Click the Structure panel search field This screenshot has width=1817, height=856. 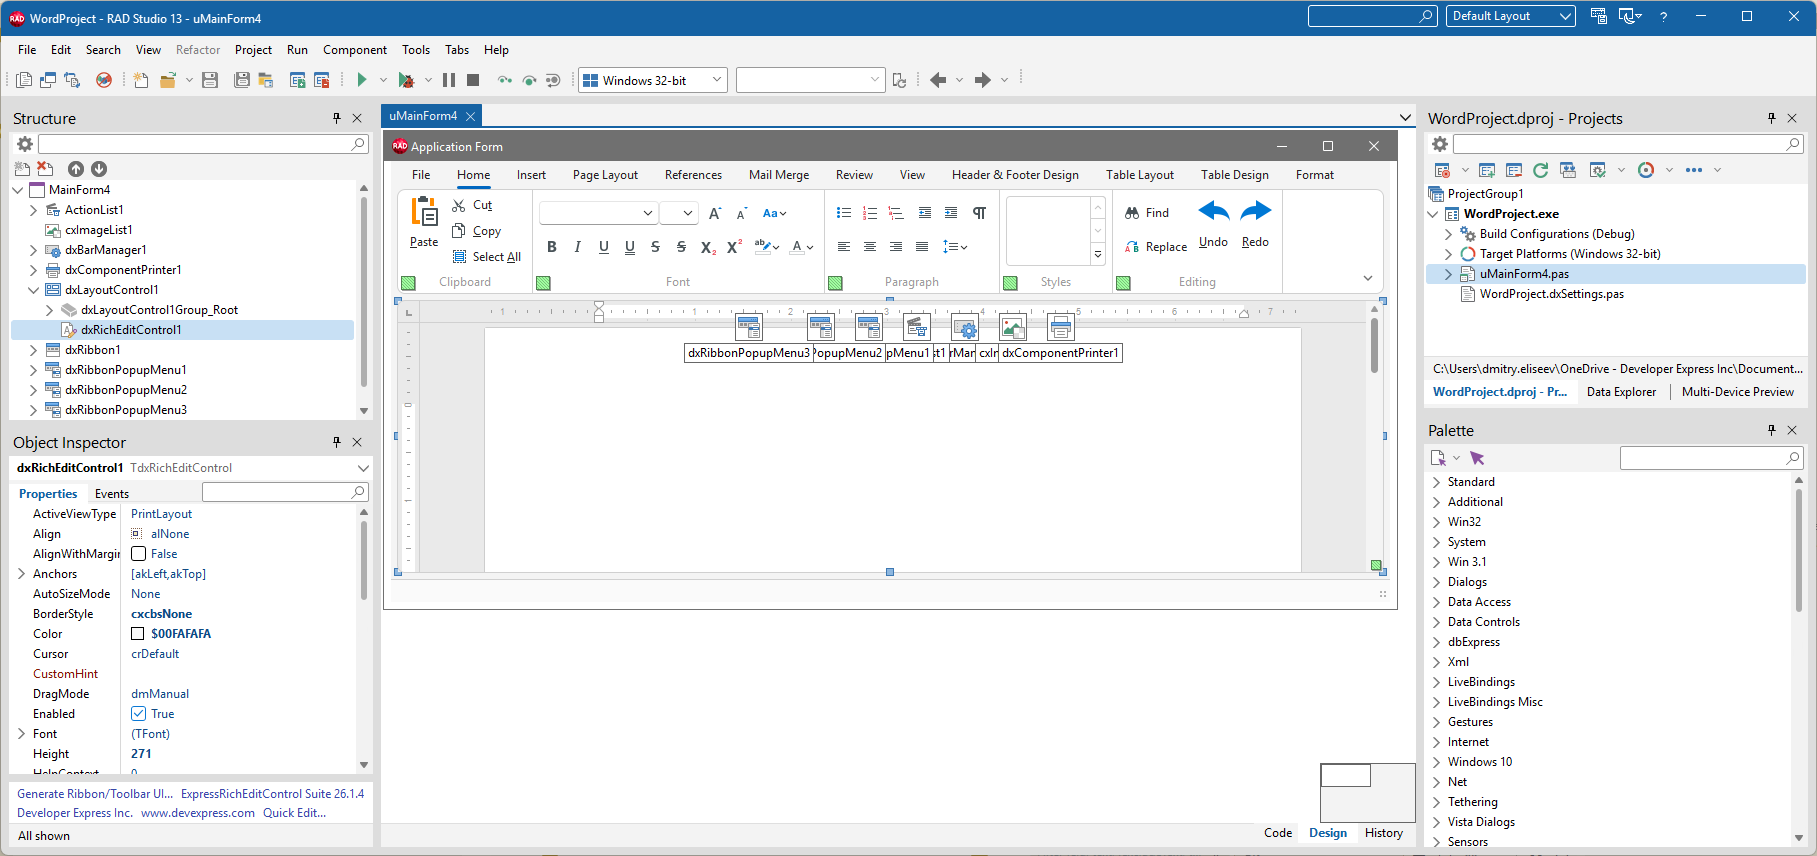tap(203, 145)
